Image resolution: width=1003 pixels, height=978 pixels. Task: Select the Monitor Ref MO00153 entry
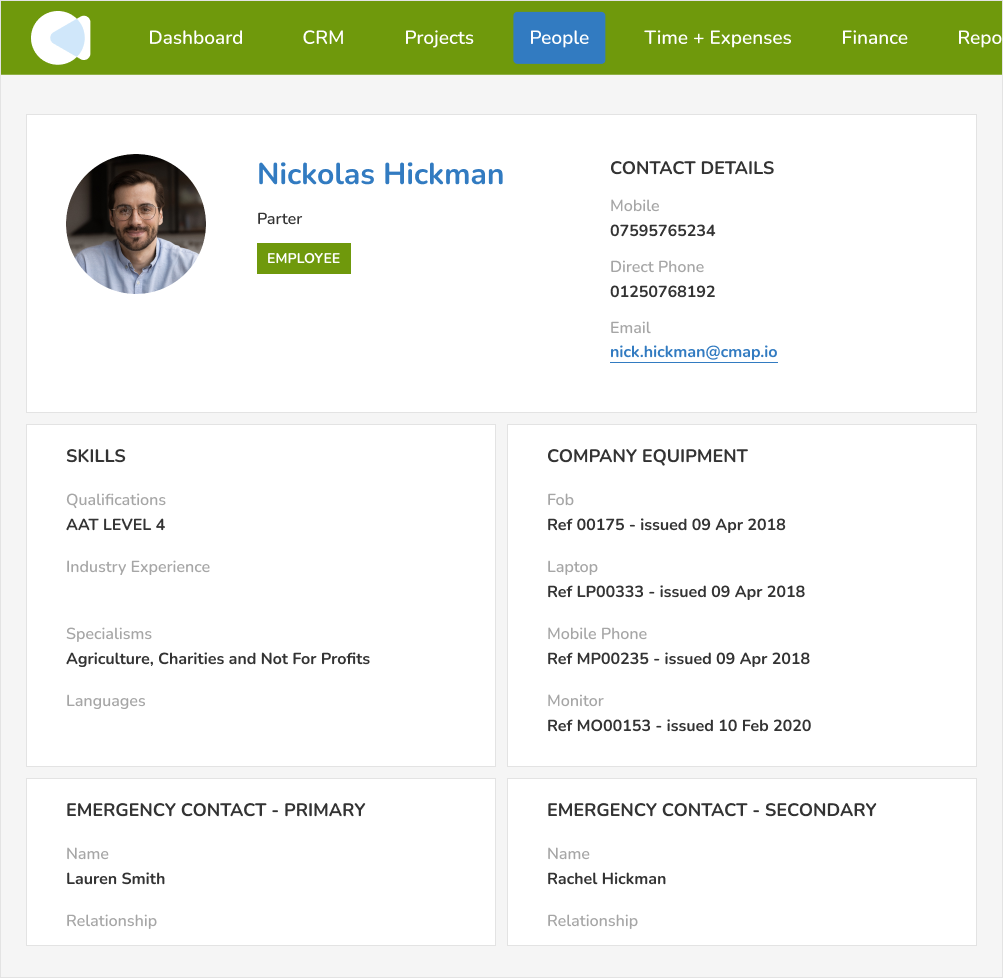679,726
